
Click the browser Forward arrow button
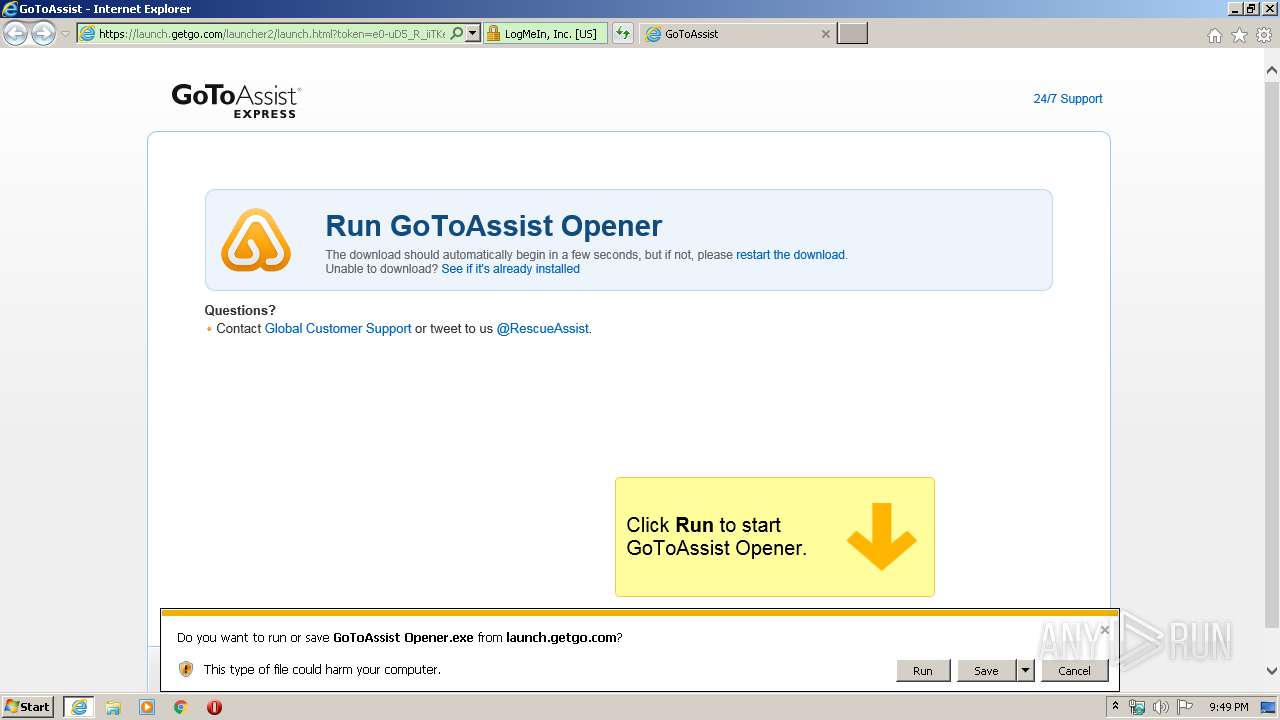[43, 33]
